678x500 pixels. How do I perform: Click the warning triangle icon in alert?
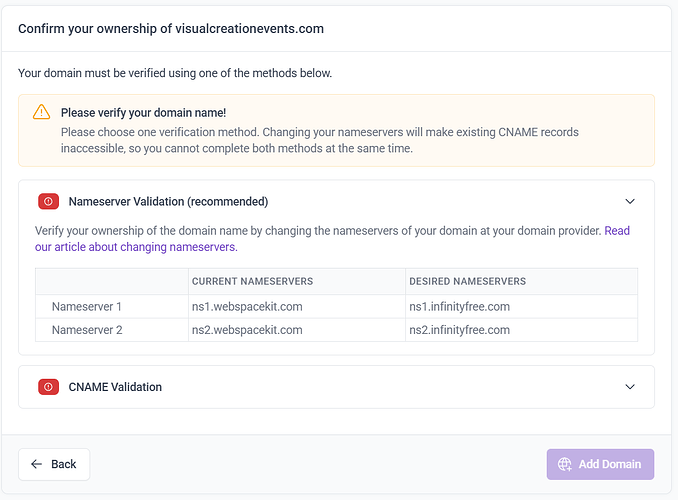[41, 112]
